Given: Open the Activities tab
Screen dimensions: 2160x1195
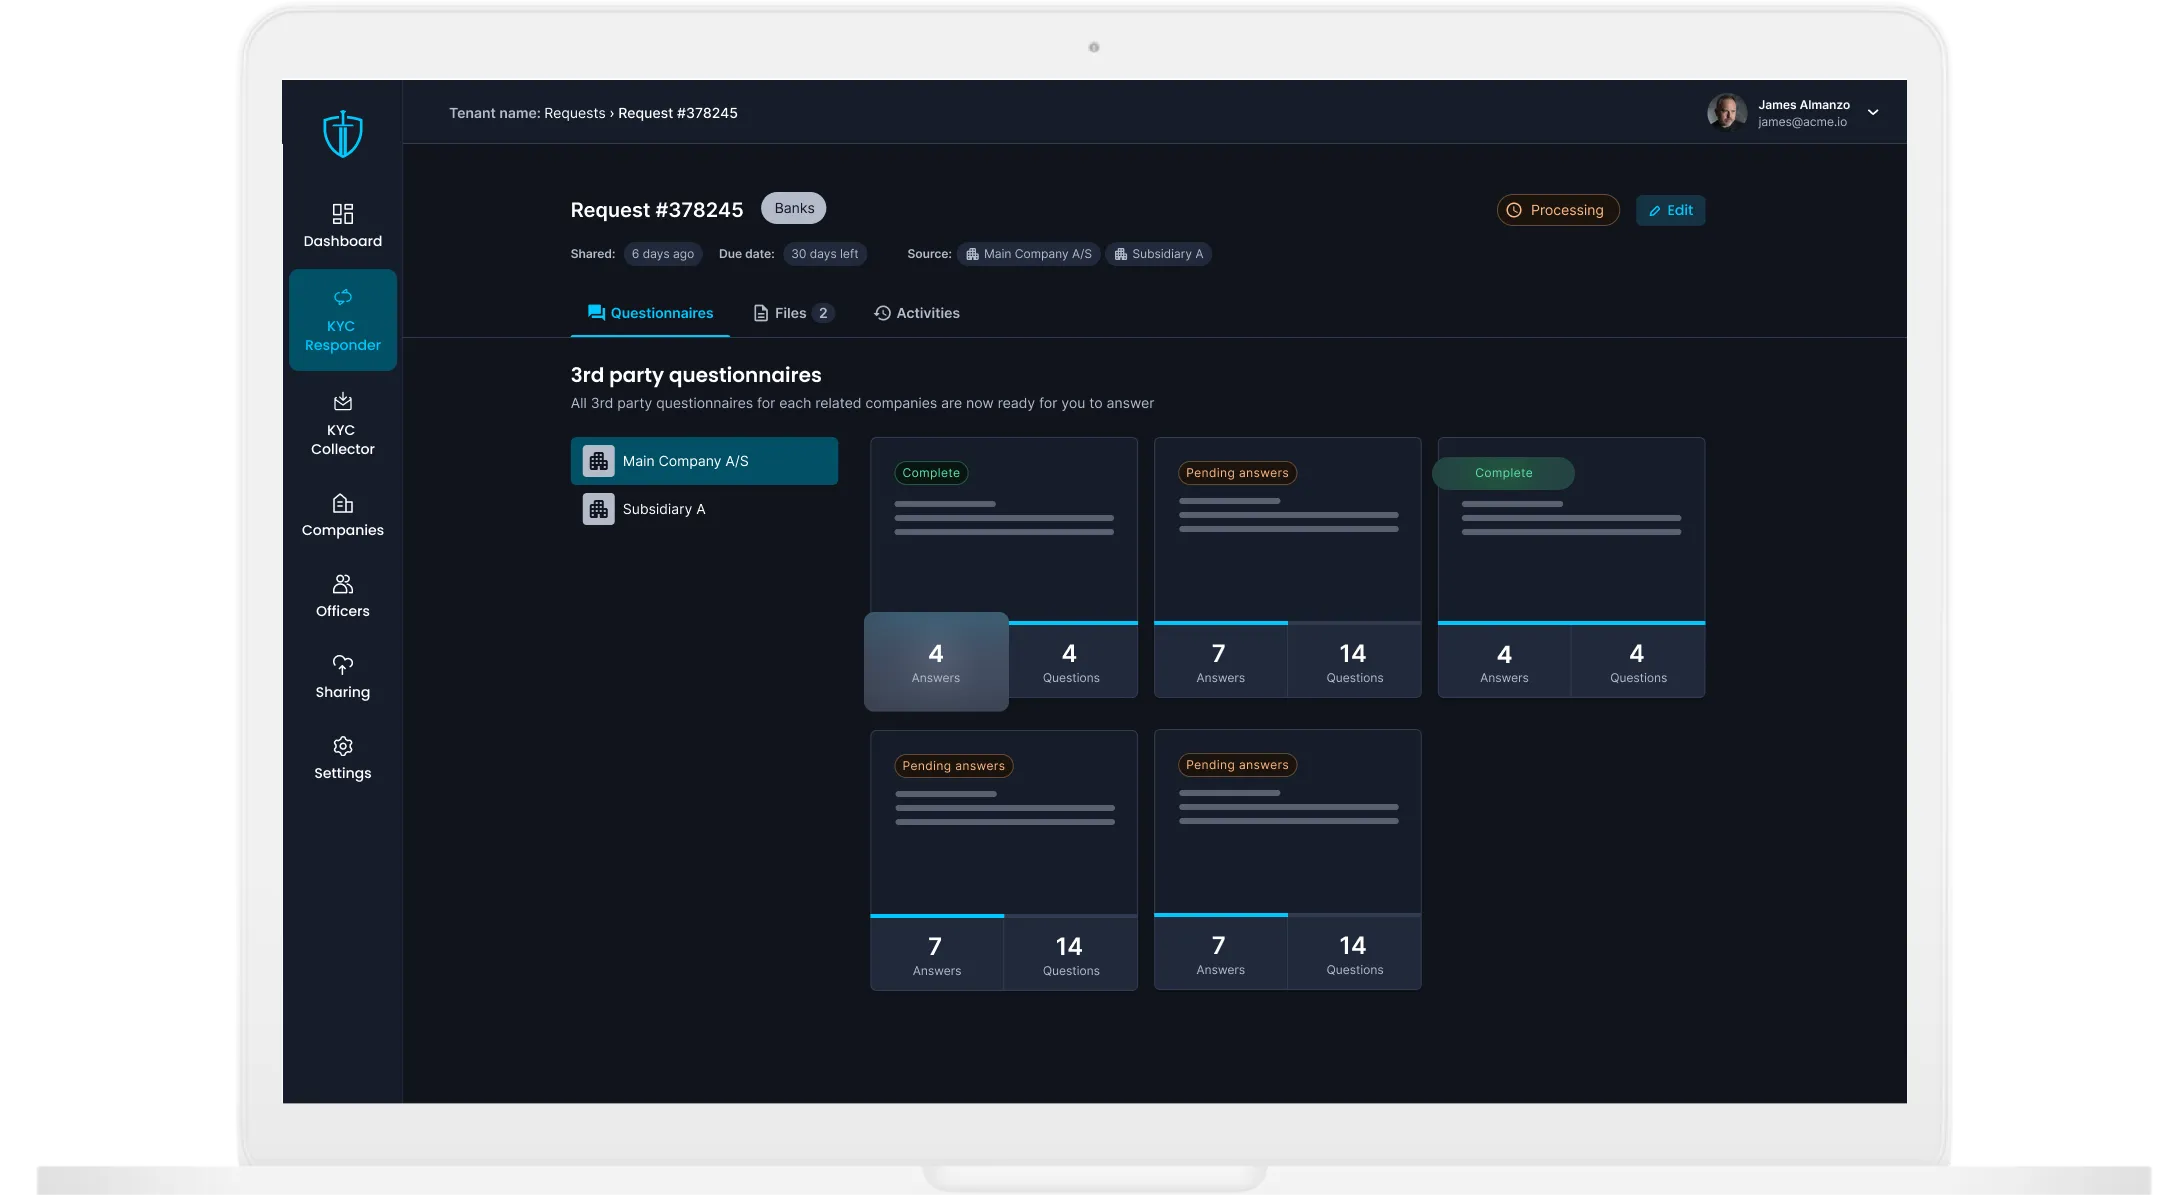Looking at the screenshot, I should [915, 313].
